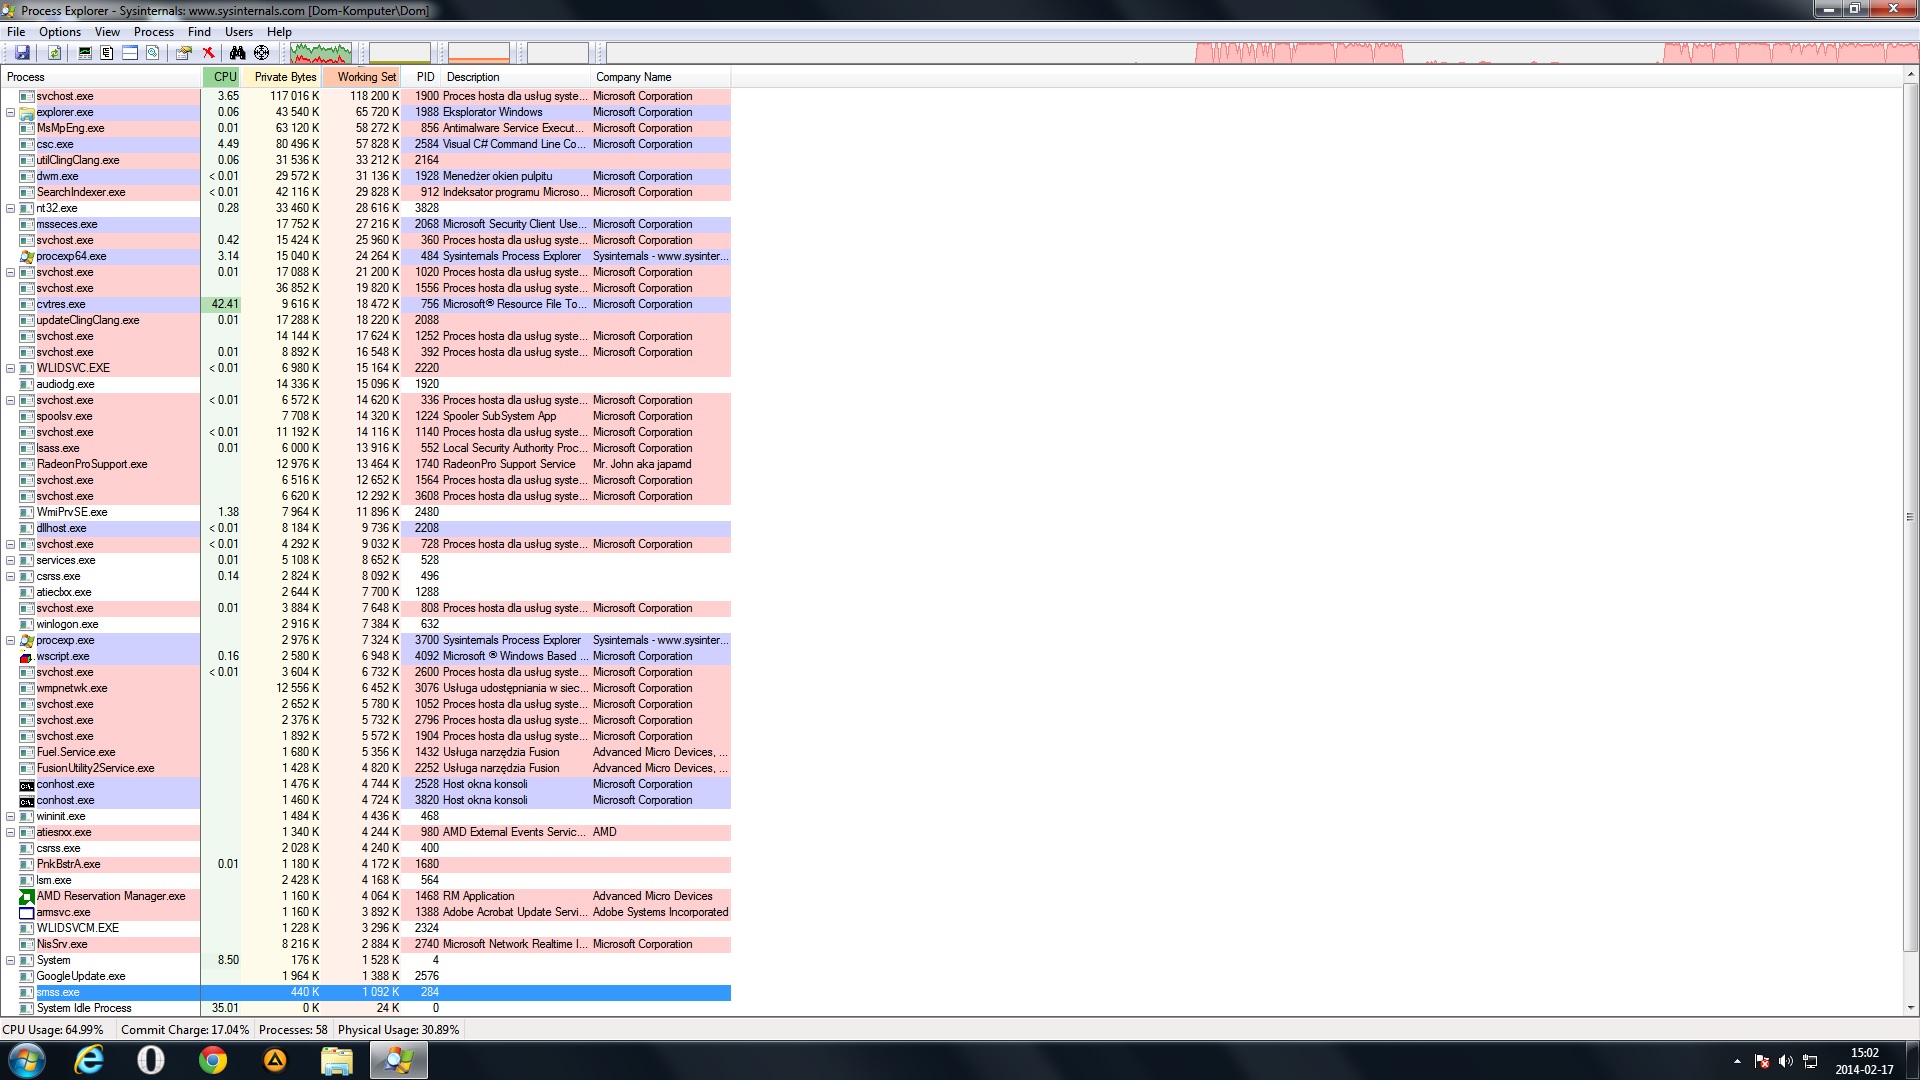Open the Process menu
The image size is (1920, 1080).
154,32
